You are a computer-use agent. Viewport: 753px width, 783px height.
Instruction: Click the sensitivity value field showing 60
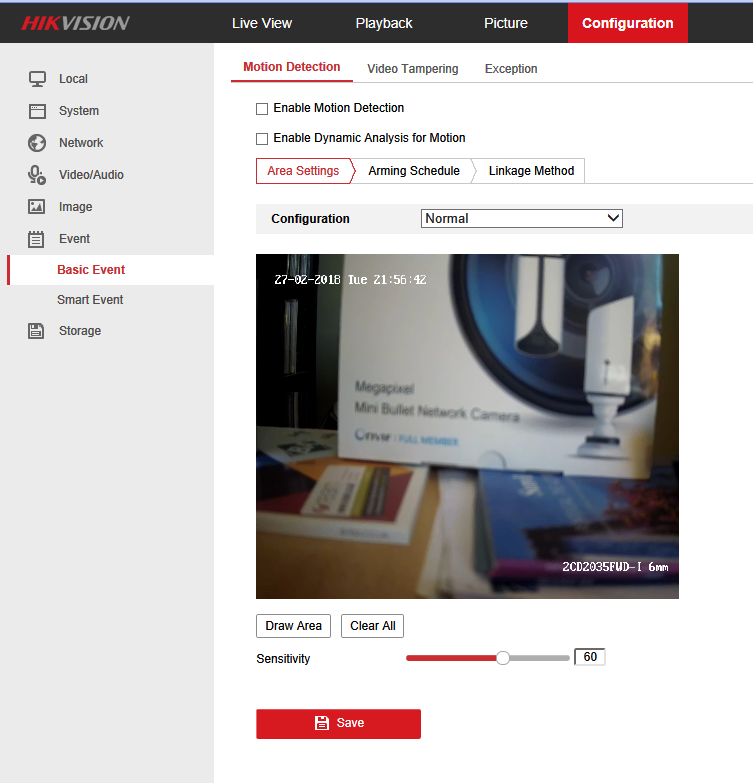[590, 658]
